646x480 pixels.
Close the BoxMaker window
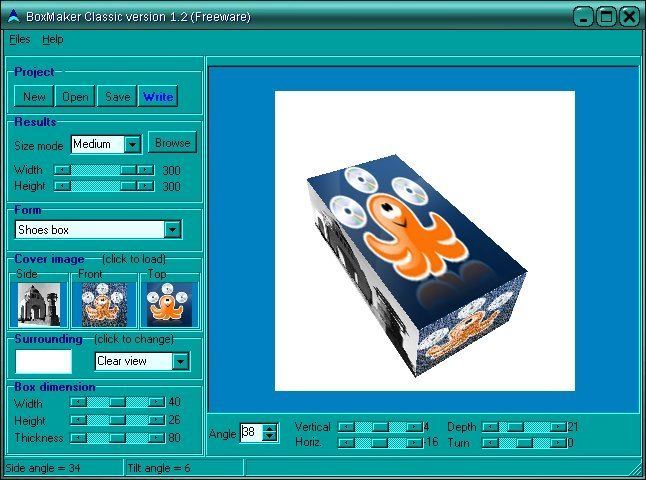click(x=630, y=17)
